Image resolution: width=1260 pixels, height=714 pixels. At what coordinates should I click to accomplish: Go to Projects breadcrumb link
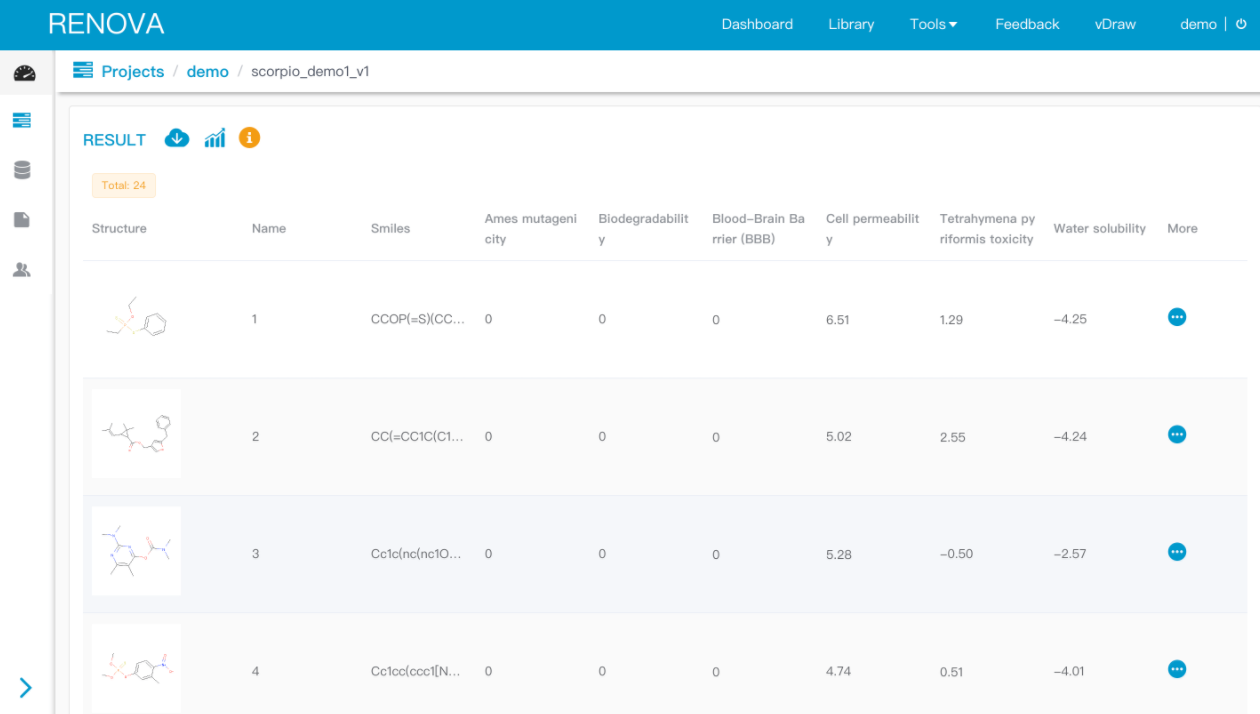(x=132, y=72)
